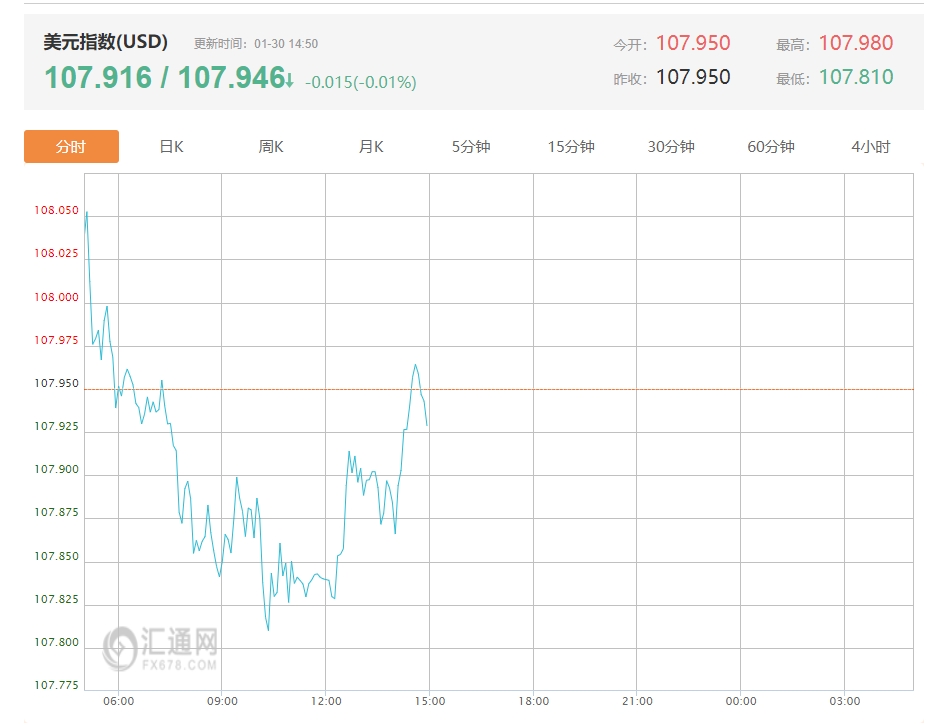The width and height of the screenshot is (927, 726).
Task: Select the 分时 chart tab
Action: point(71,147)
